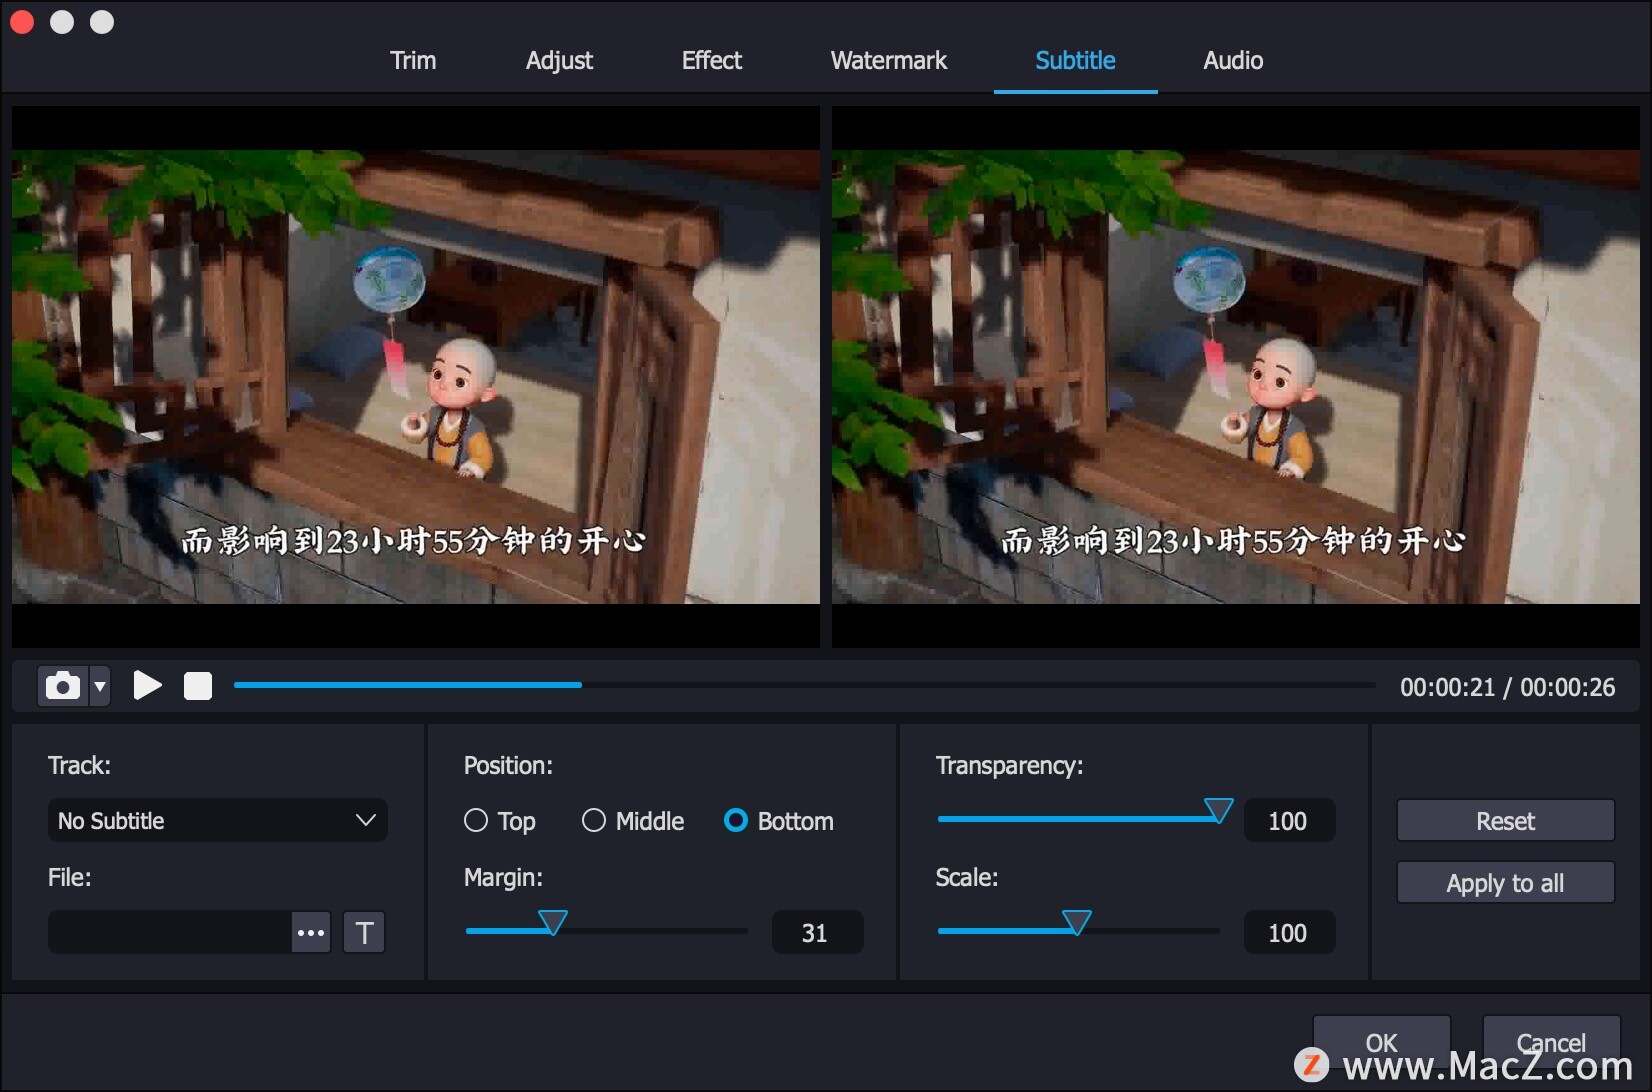Click the original video preview on the left
The width and height of the screenshot is (1652, 1092).
pyautogui.click(x=416, y=377)
